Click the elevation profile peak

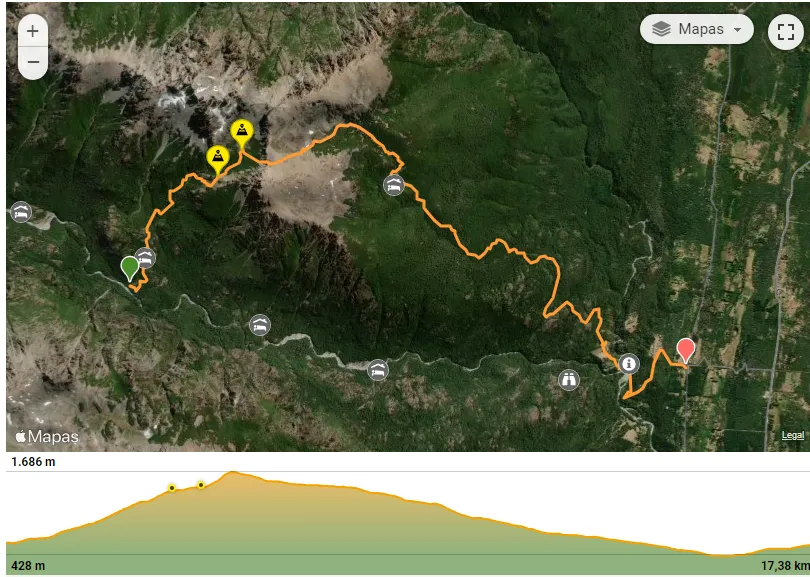233,472
